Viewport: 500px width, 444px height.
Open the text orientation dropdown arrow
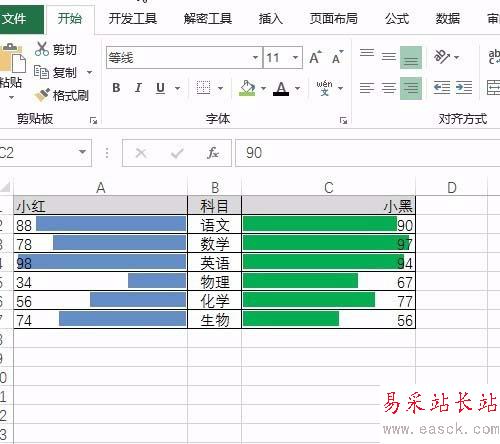(457, 57)
